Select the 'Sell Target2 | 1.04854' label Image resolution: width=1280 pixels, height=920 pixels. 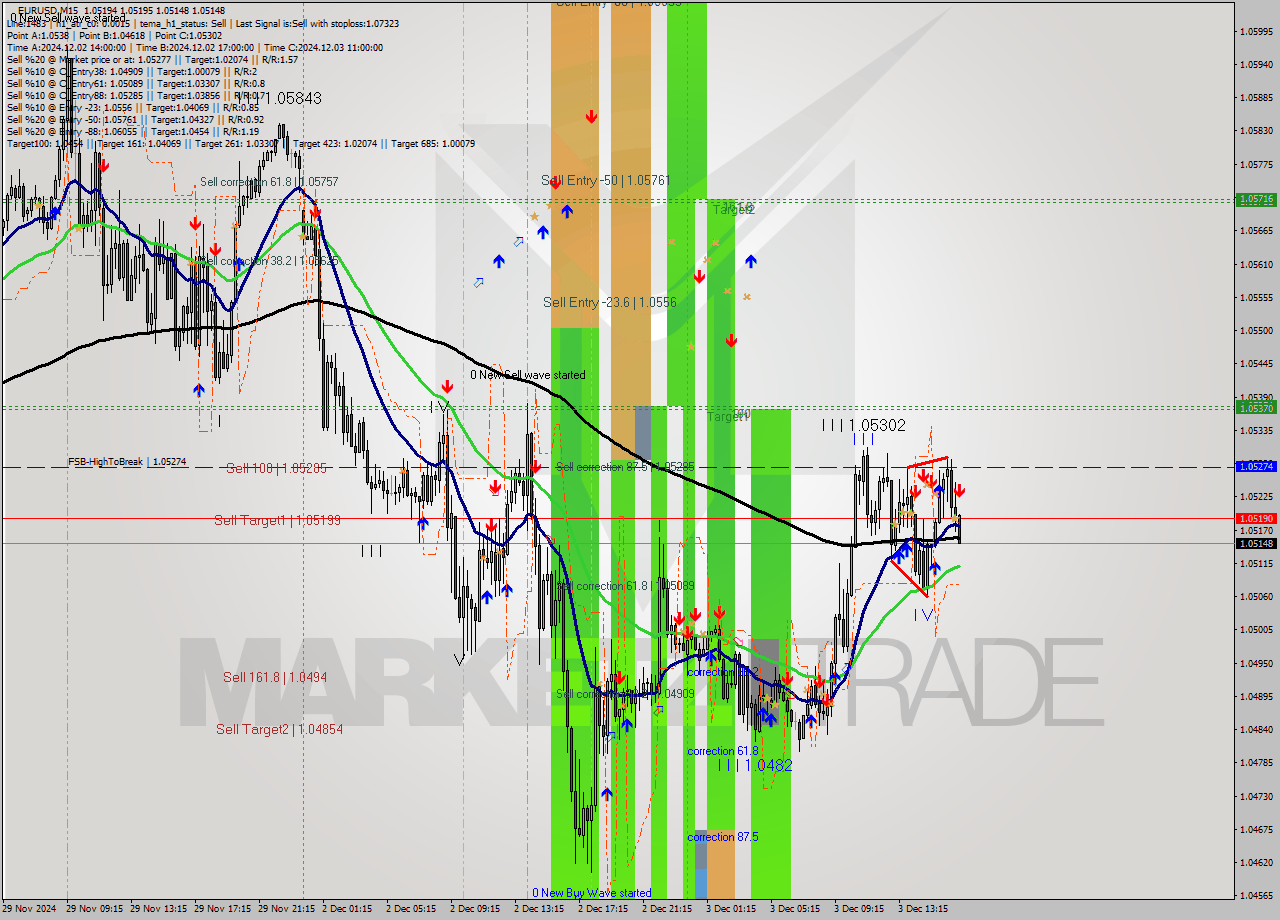(x=279, y=729)
